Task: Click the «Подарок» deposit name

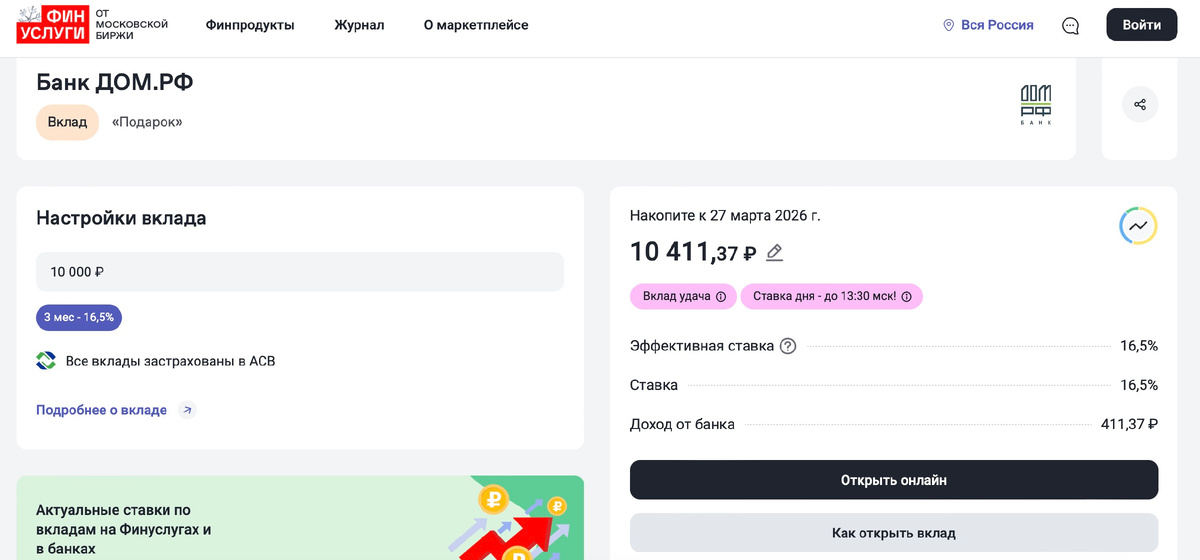Action: click(147, 122)
